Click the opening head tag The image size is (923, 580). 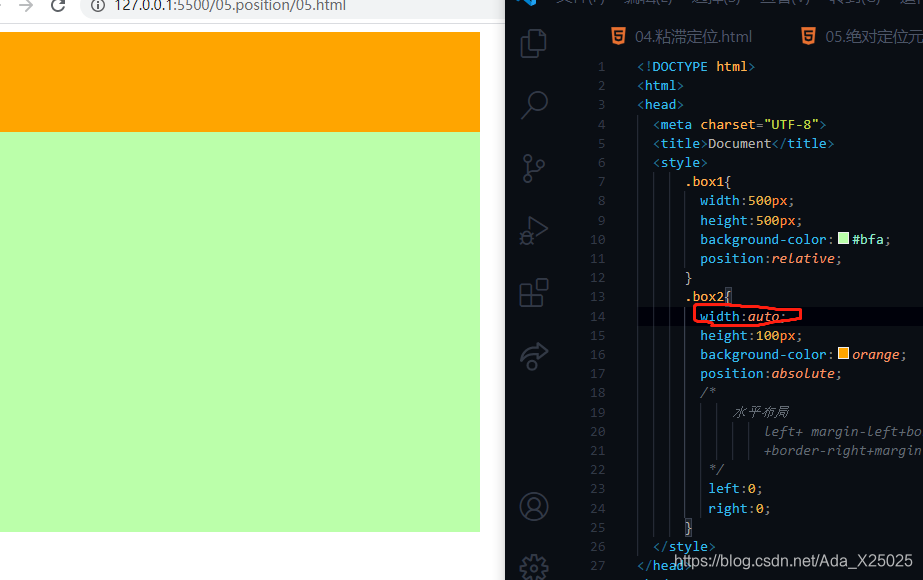660,105
